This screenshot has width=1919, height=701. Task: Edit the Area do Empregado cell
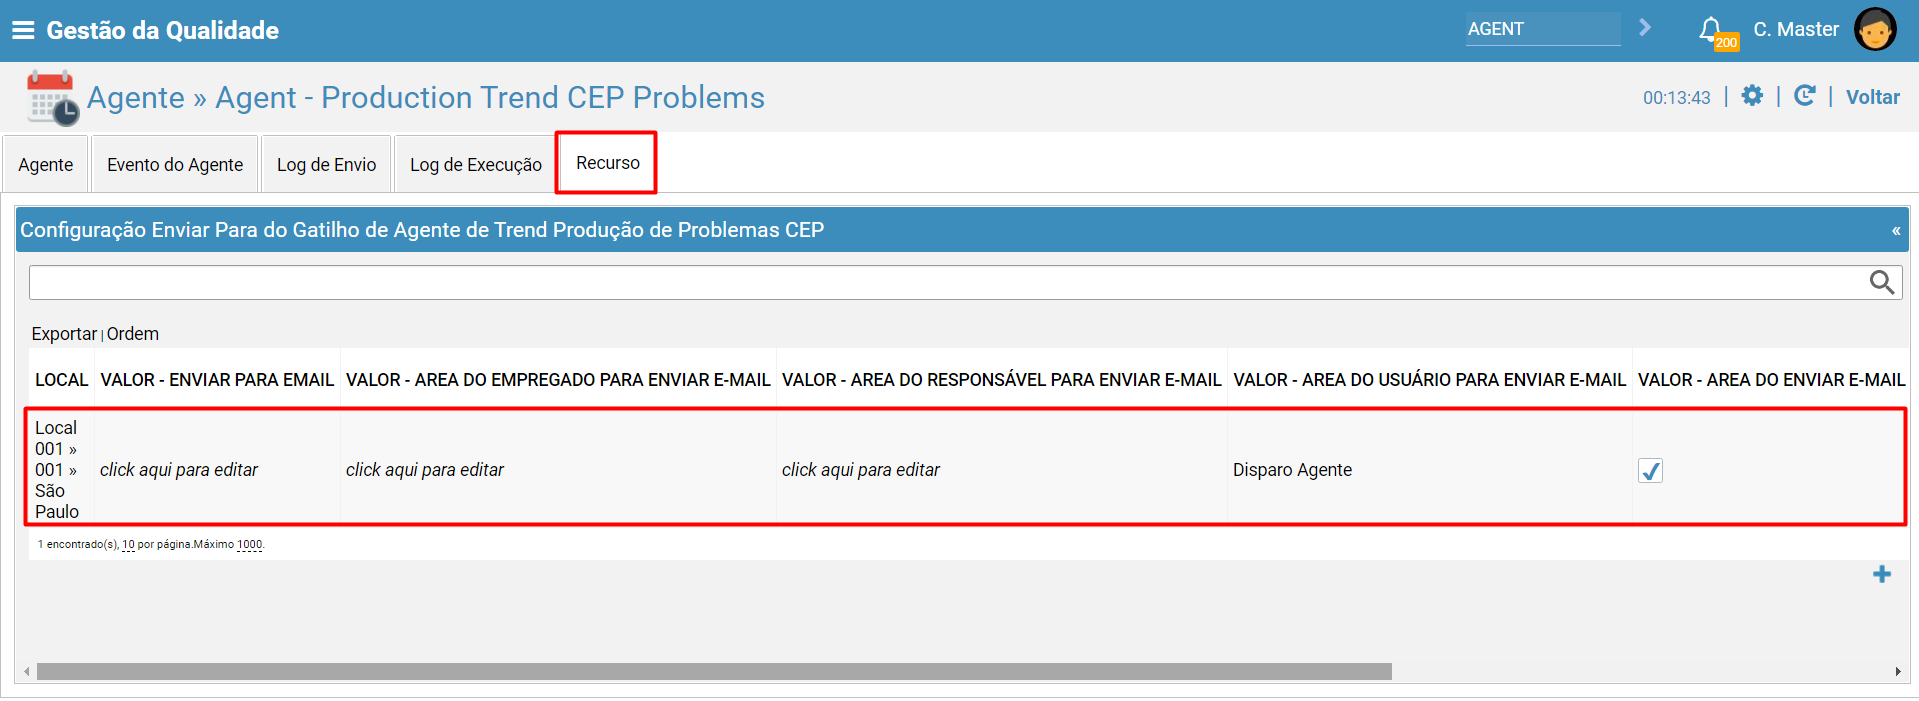(x=425, y=470)
